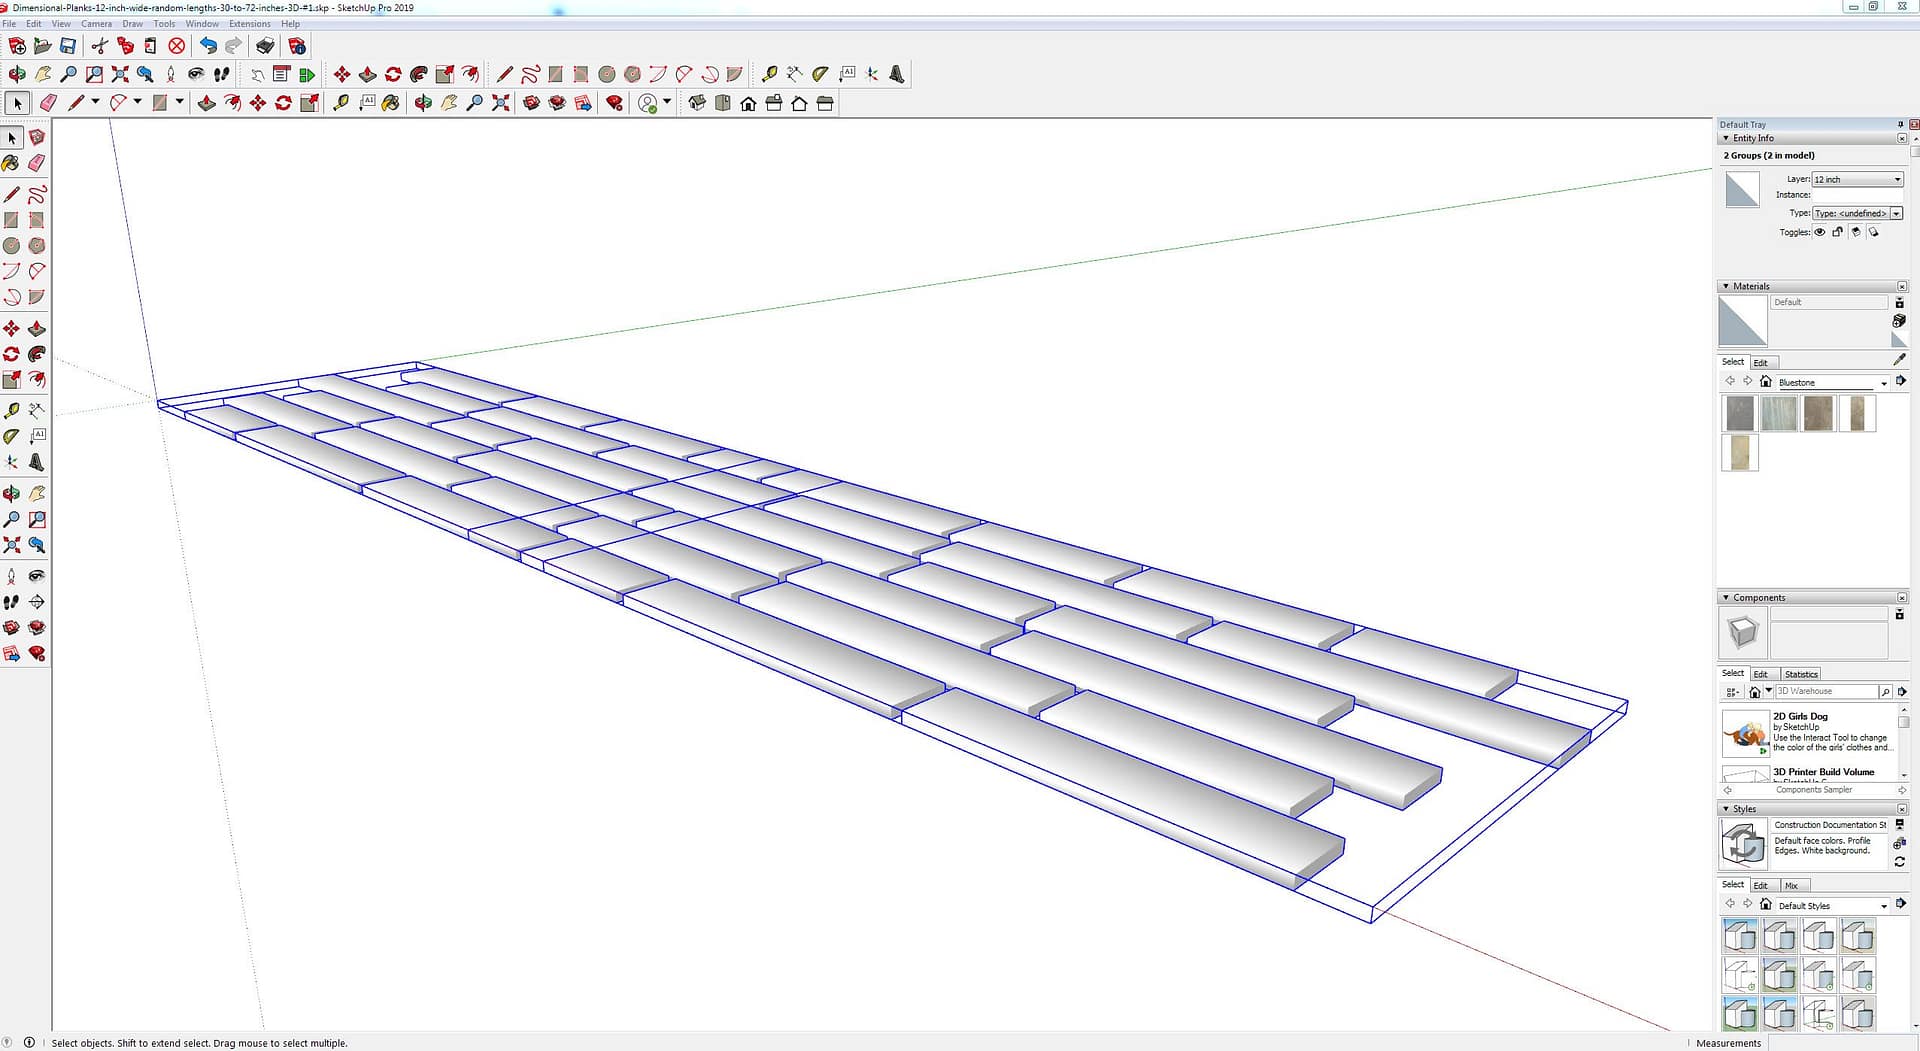Click the Save file icon in top toolbar
Viewport: 1920px width, 1051px height.
[68, 46]
